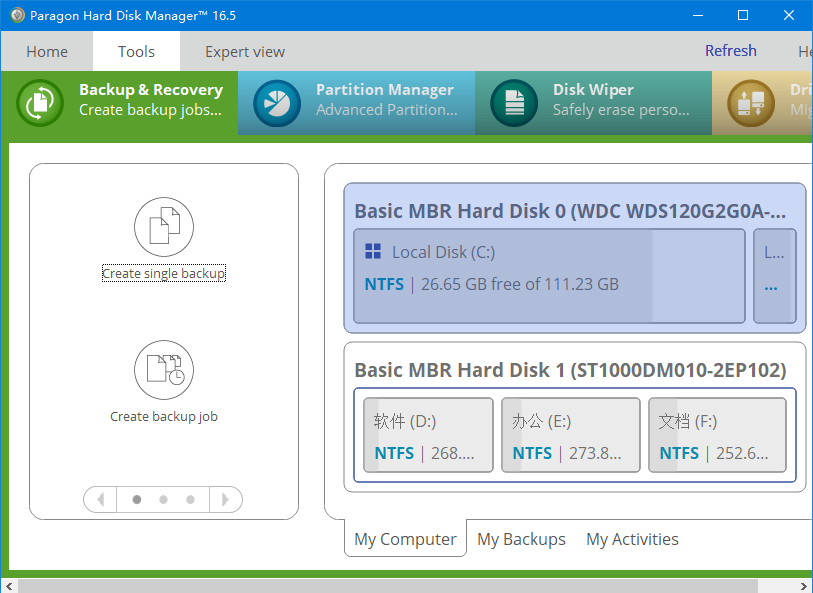813x593 pixels.
Task: Select the second carousel page dot
Action: [x=163, y=500]
